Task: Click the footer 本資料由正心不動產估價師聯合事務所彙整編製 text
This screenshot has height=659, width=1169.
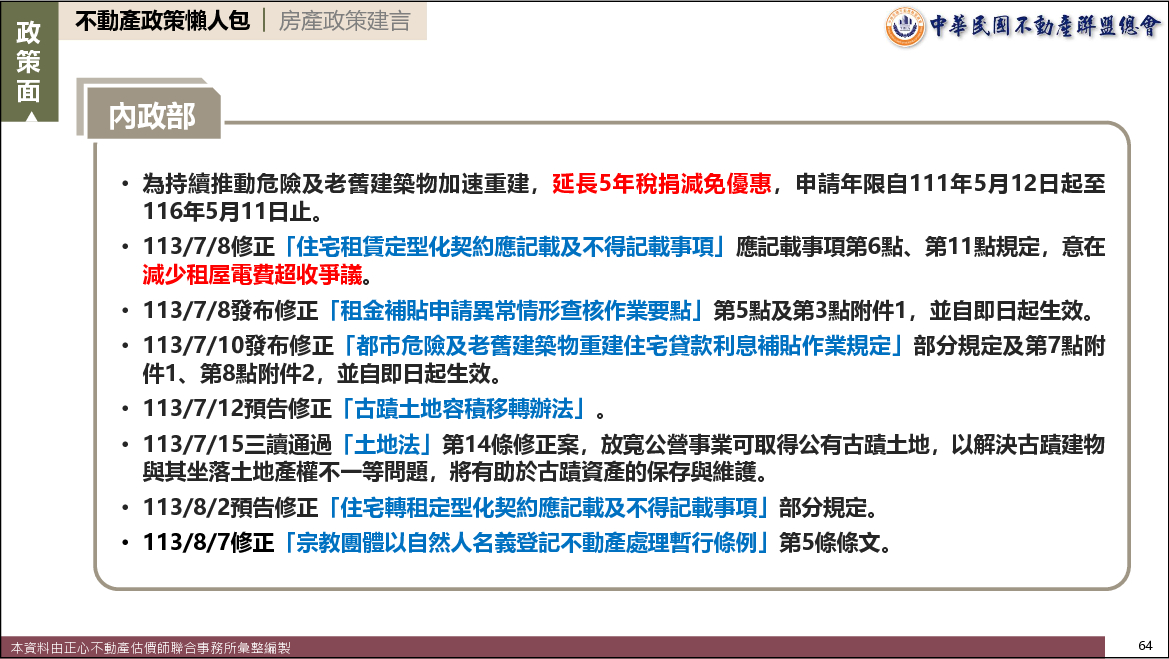Action: 151,648
